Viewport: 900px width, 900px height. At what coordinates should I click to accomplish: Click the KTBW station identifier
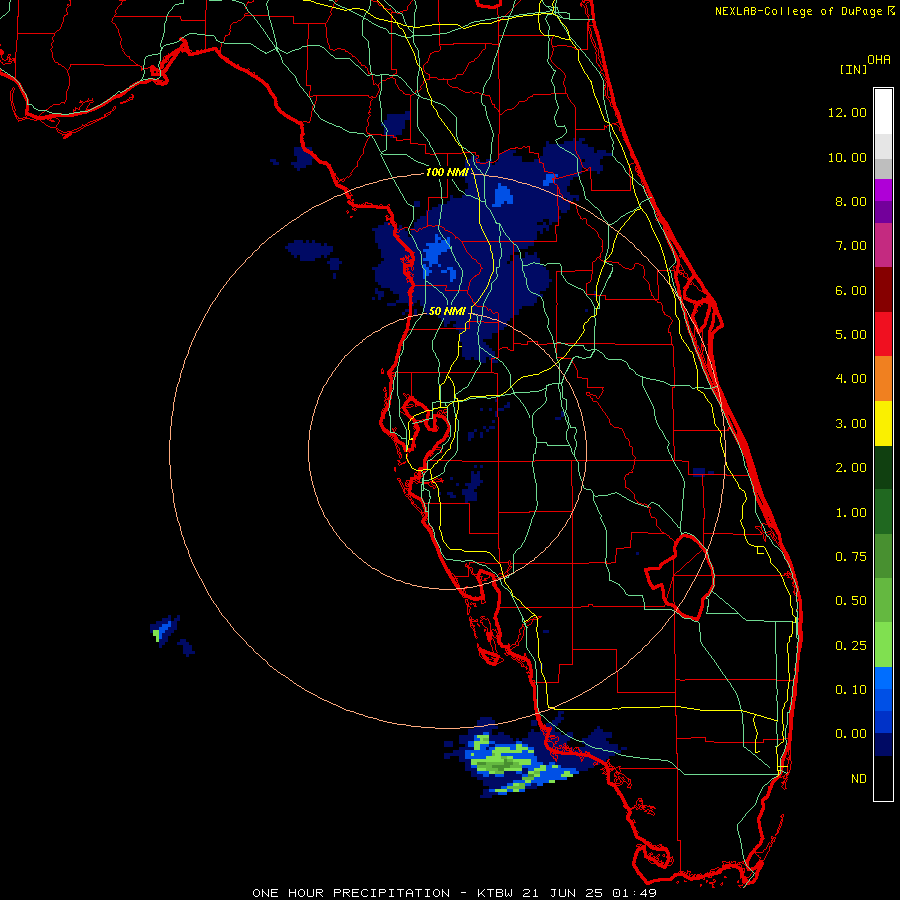(x=496, y=893)
